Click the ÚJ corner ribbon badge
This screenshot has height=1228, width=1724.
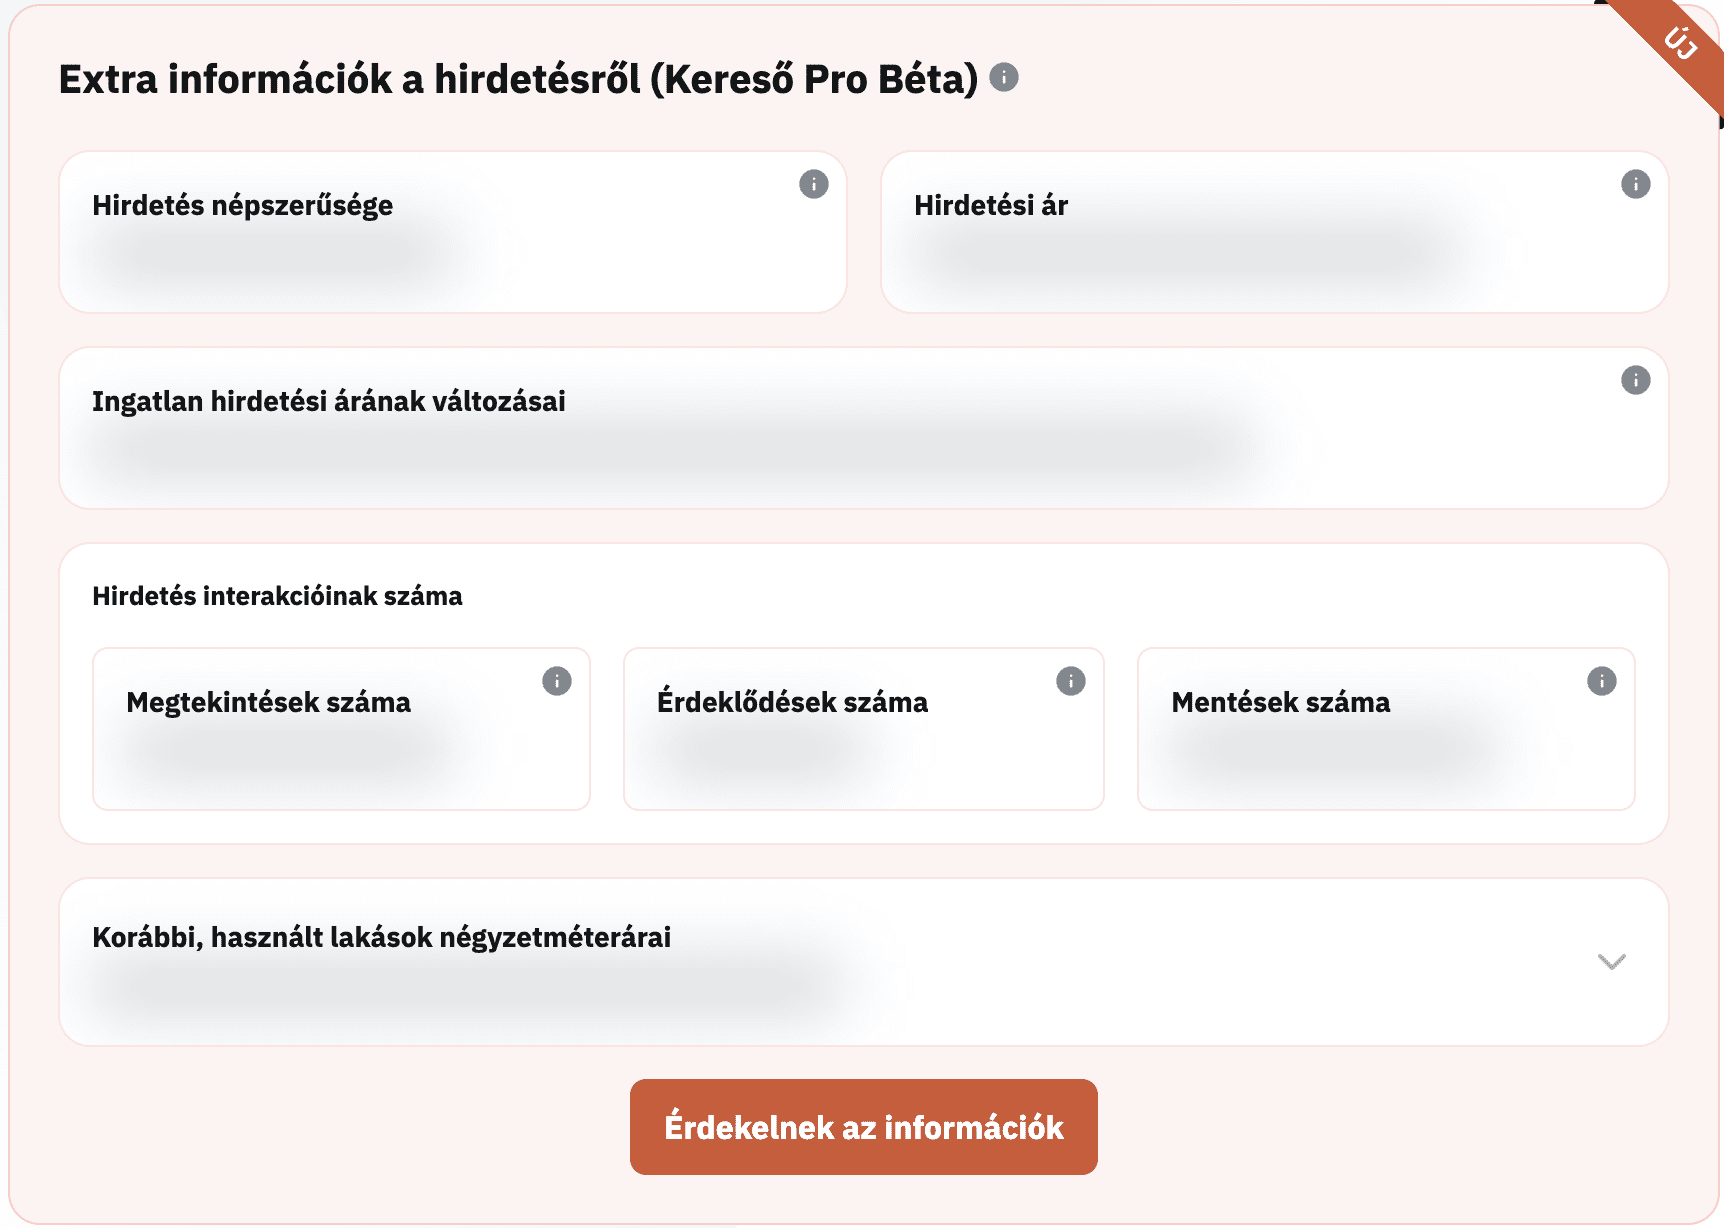pos(1681,42)
